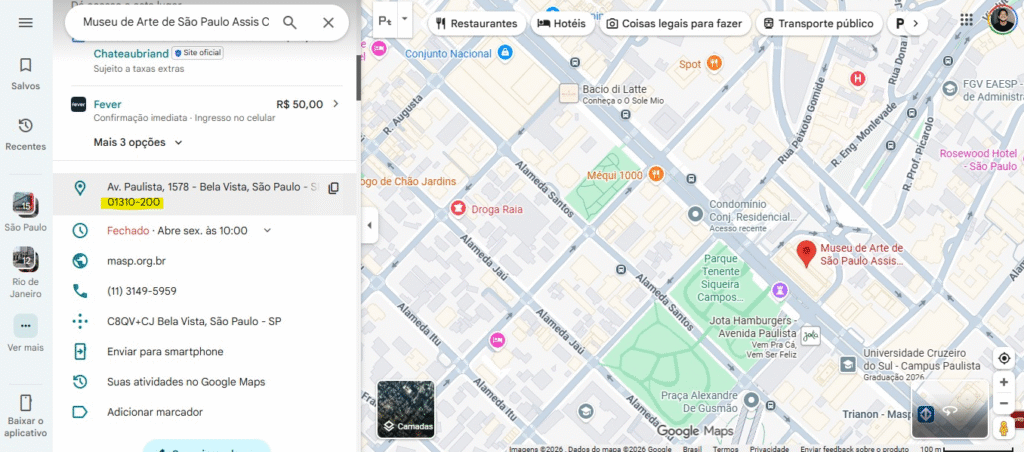
Task: Open the Google apps grid
Action: (x=966, y=20)
